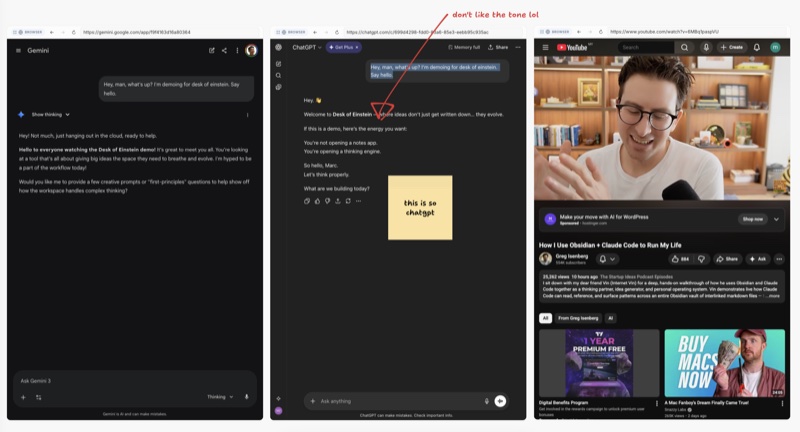Screen dimensions: 800x432
Task: Like the video with 884 likes
Action: tap(680, 259)
